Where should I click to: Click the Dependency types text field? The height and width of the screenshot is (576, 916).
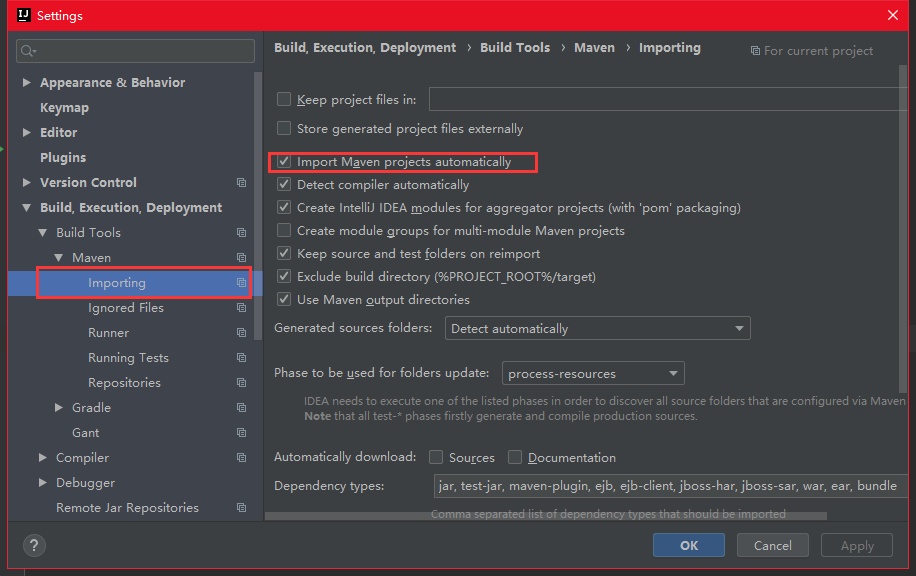[670, 486]
